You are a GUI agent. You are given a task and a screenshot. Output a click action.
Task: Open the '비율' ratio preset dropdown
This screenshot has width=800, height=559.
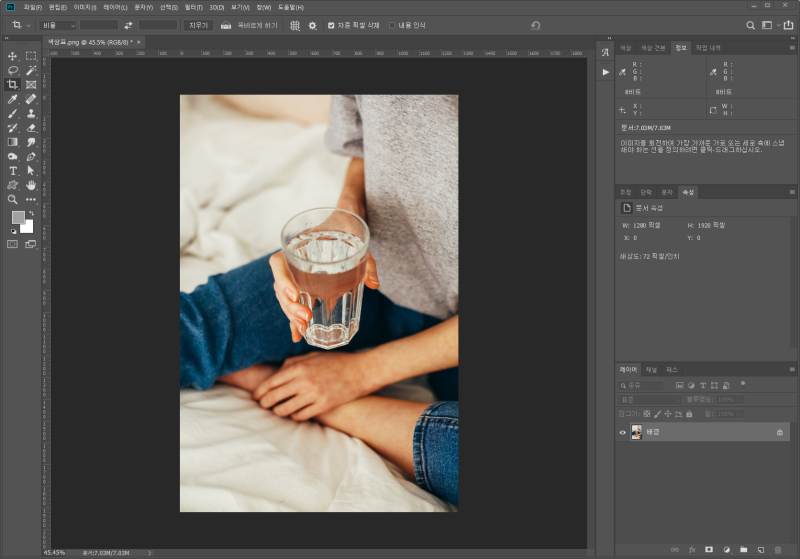point(58,26)
